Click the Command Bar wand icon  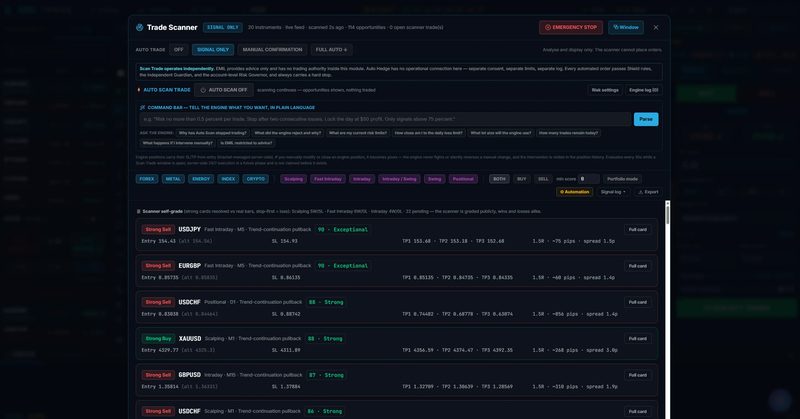pyautogui.click(x=142, y=108)
